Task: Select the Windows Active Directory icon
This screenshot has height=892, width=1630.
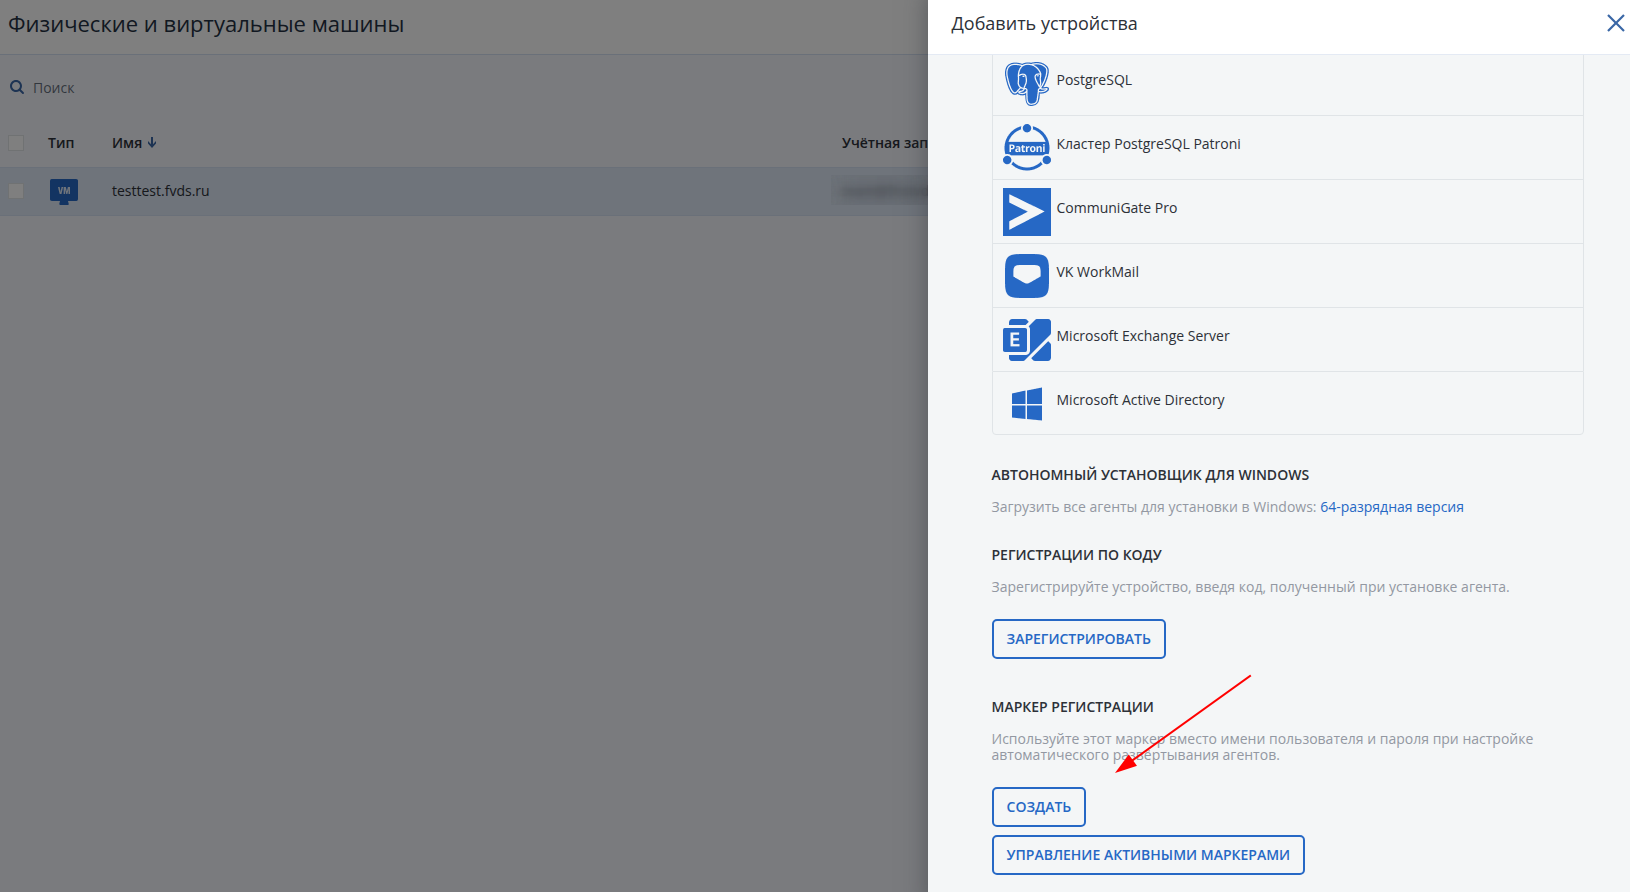Action: click(x=1026, y=403)
